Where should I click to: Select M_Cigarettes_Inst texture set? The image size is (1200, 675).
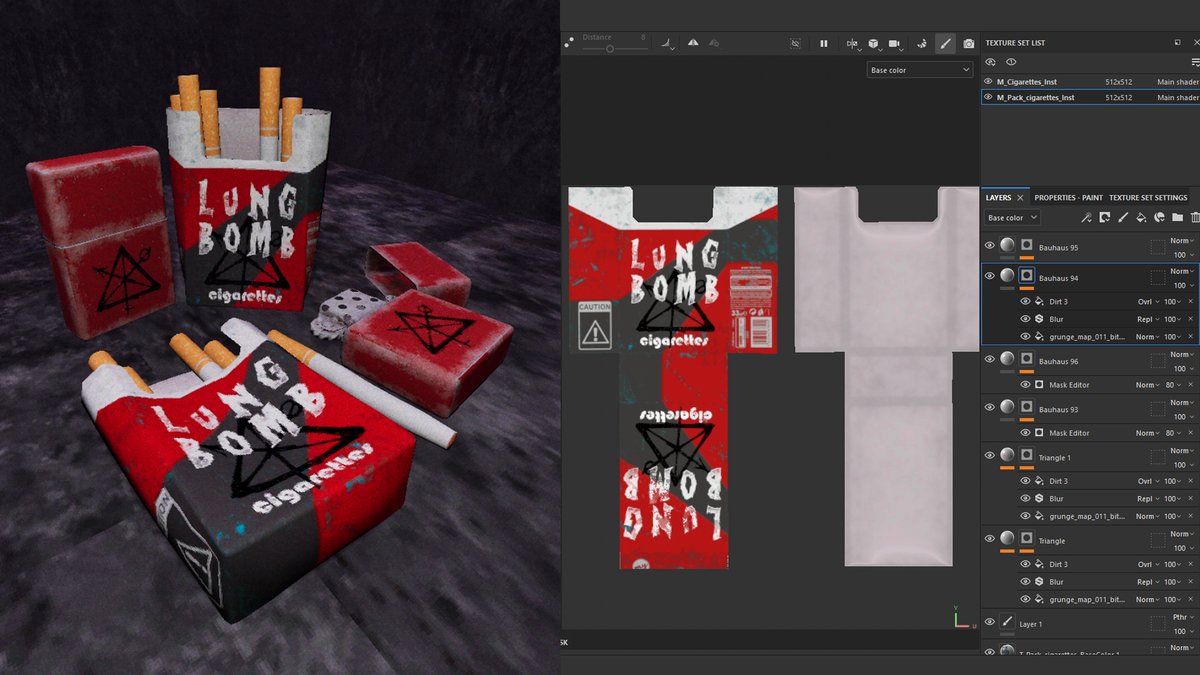pyautogui.click(x=1091, y=81)
